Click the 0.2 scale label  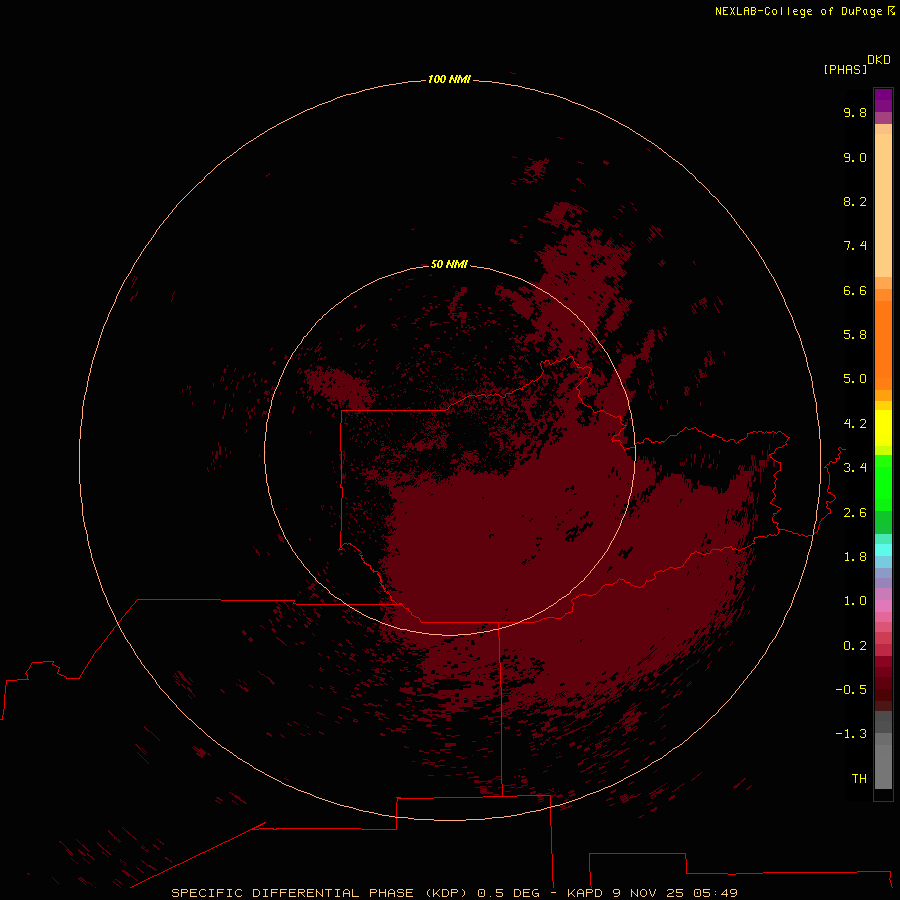(x=855, y=646)
